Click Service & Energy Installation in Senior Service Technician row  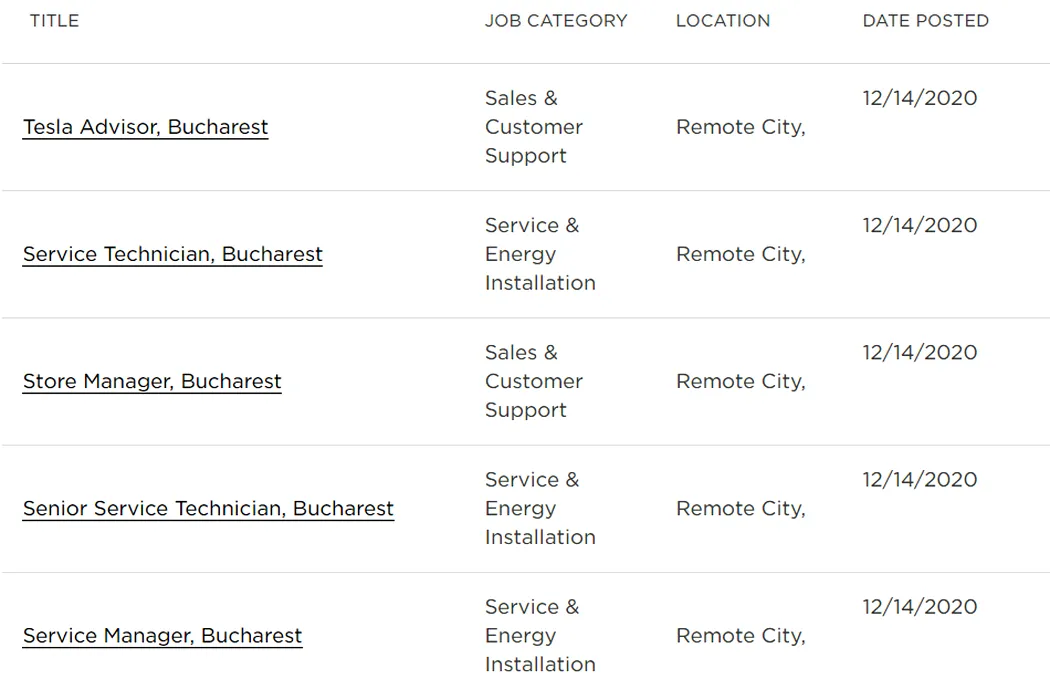540,508
